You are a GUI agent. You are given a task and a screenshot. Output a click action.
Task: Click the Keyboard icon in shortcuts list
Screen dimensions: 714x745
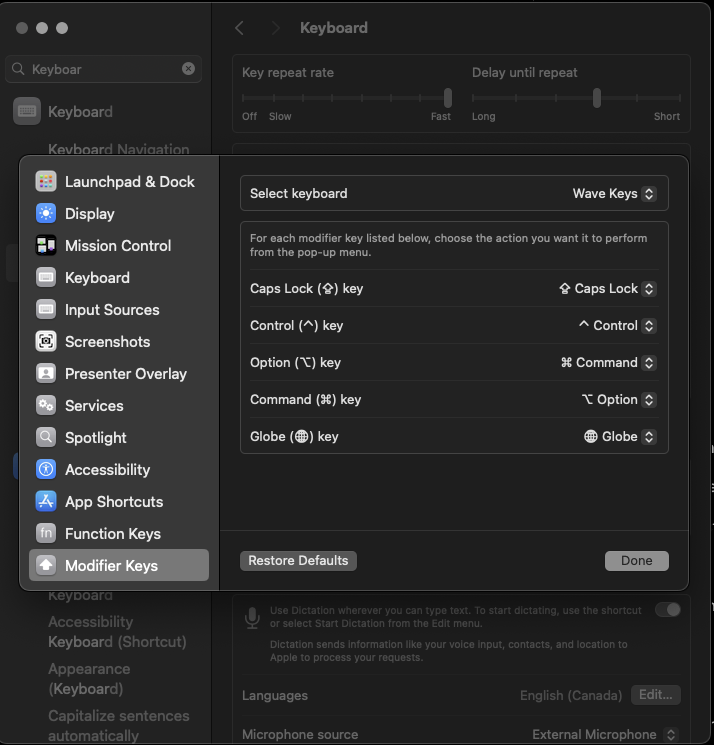click(46, 277)
